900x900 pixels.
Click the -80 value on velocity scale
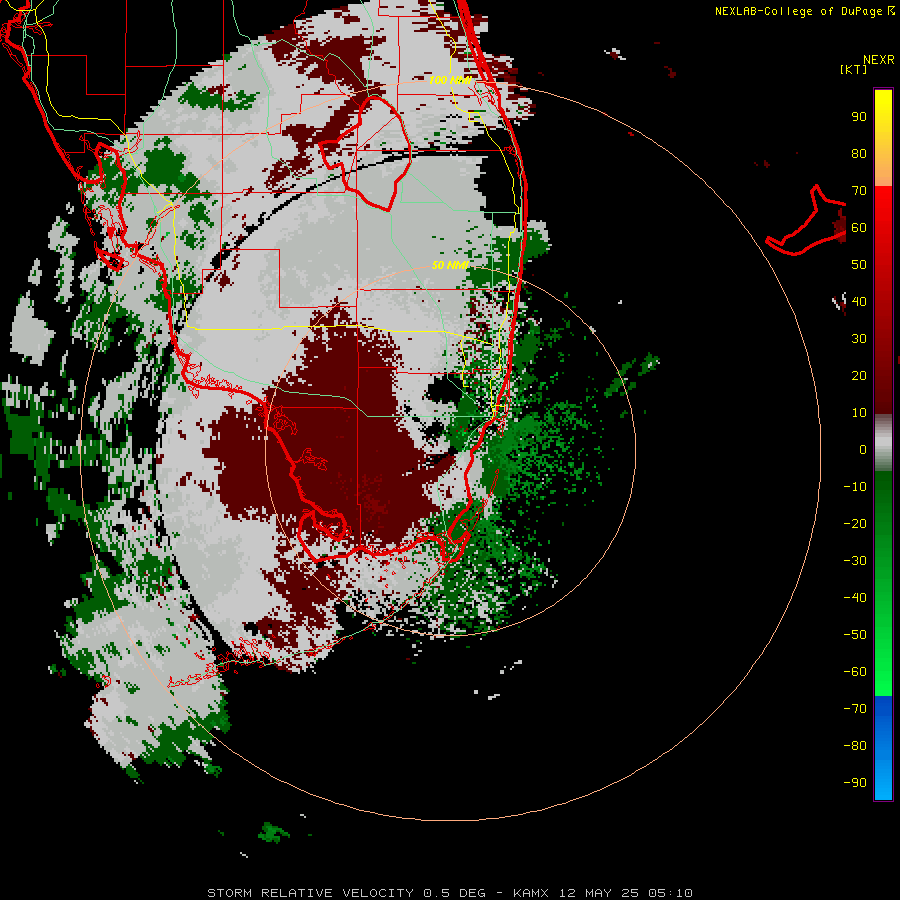[855, 746]
